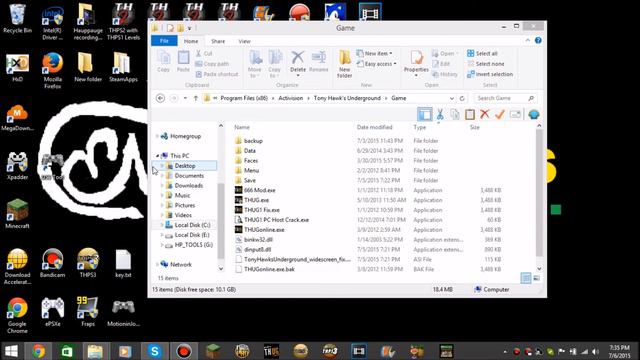Click the ribbon Paste button
This screenshot has width=640, height=360.
click(183, 62)
